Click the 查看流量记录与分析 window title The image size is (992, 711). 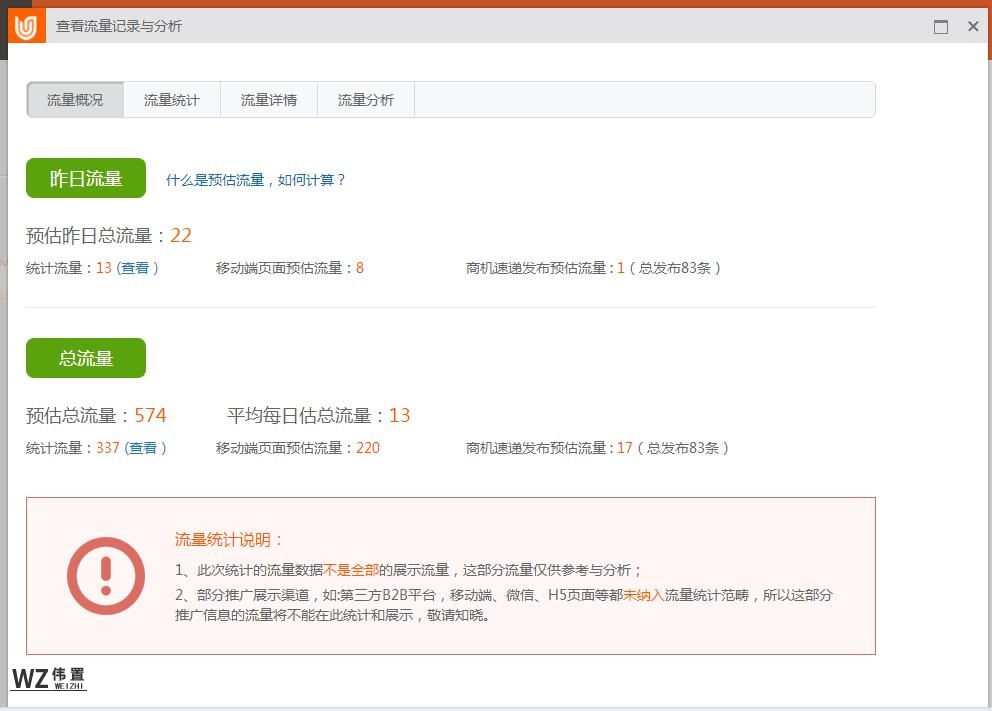(119, 27)
